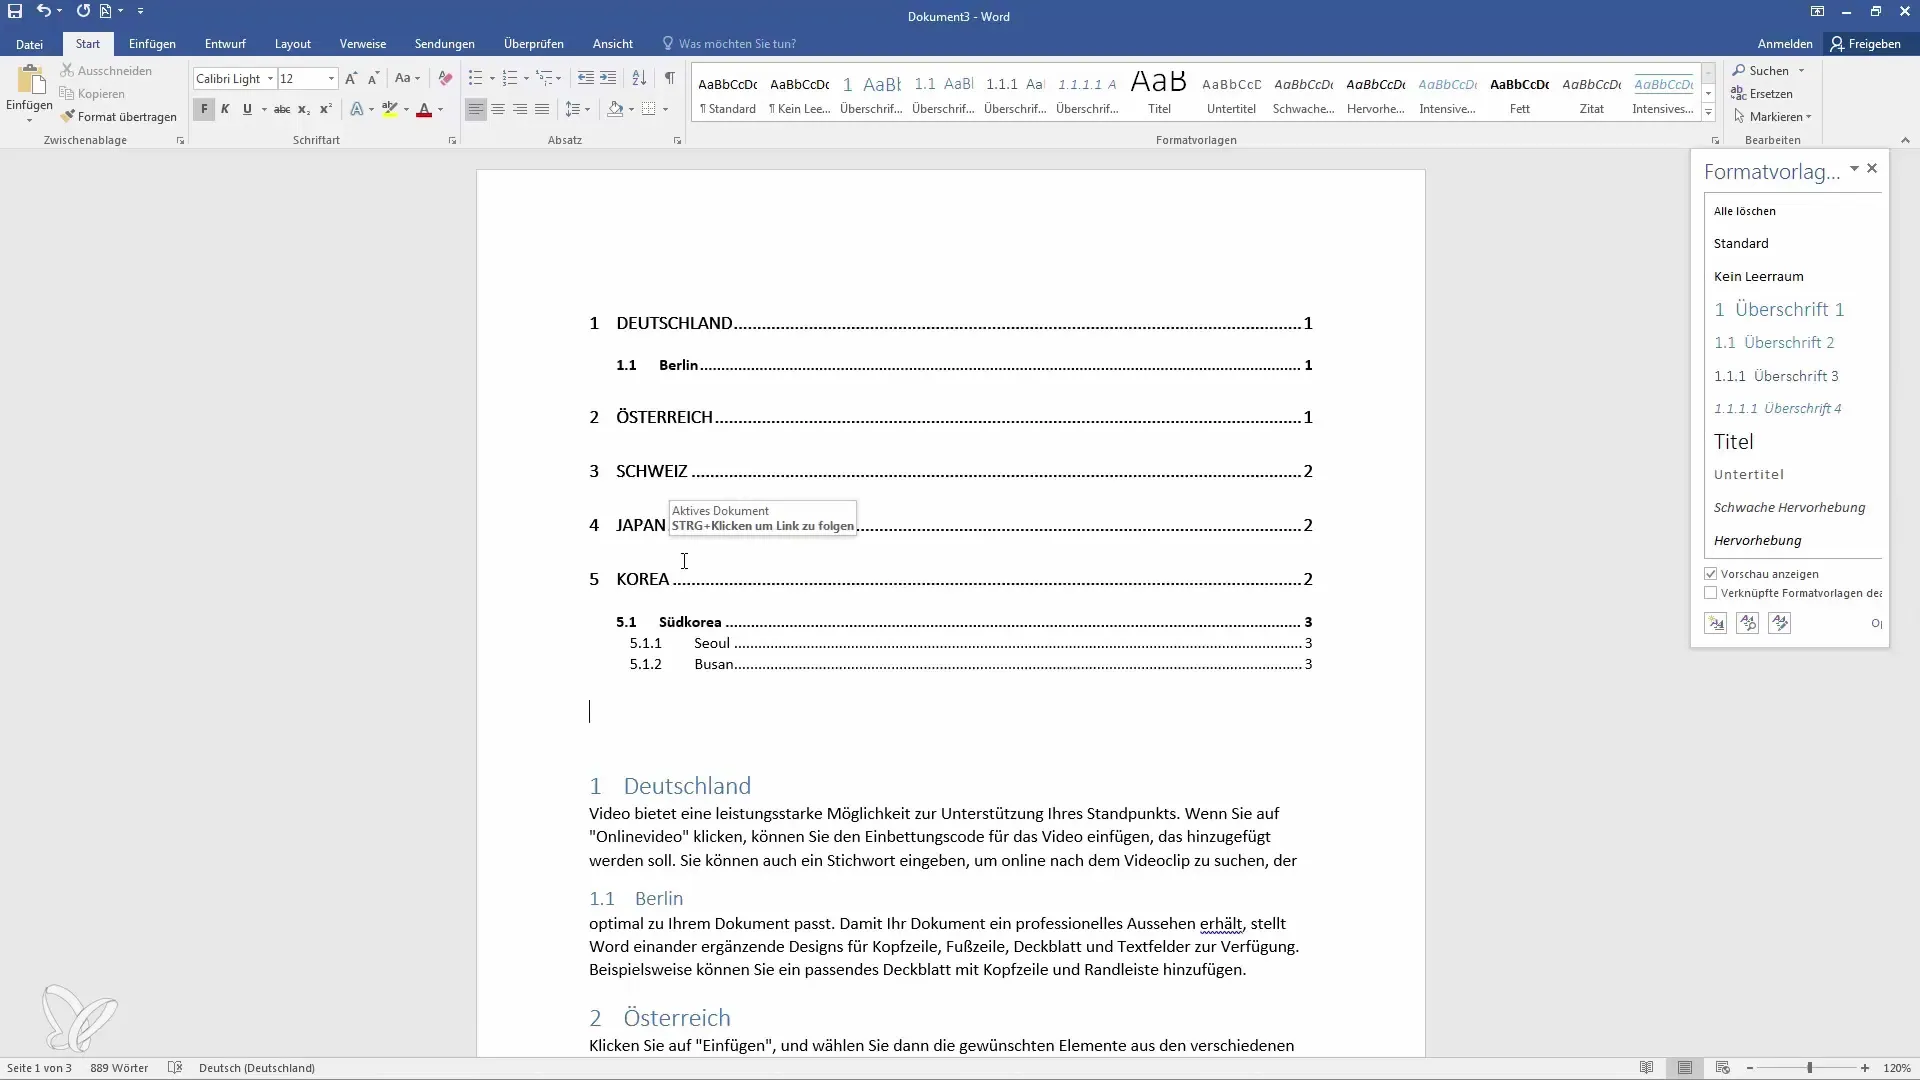Apply multilevel list
Image resolution: width=1920 pixels, height=1080 pixels.
[544, 78]
